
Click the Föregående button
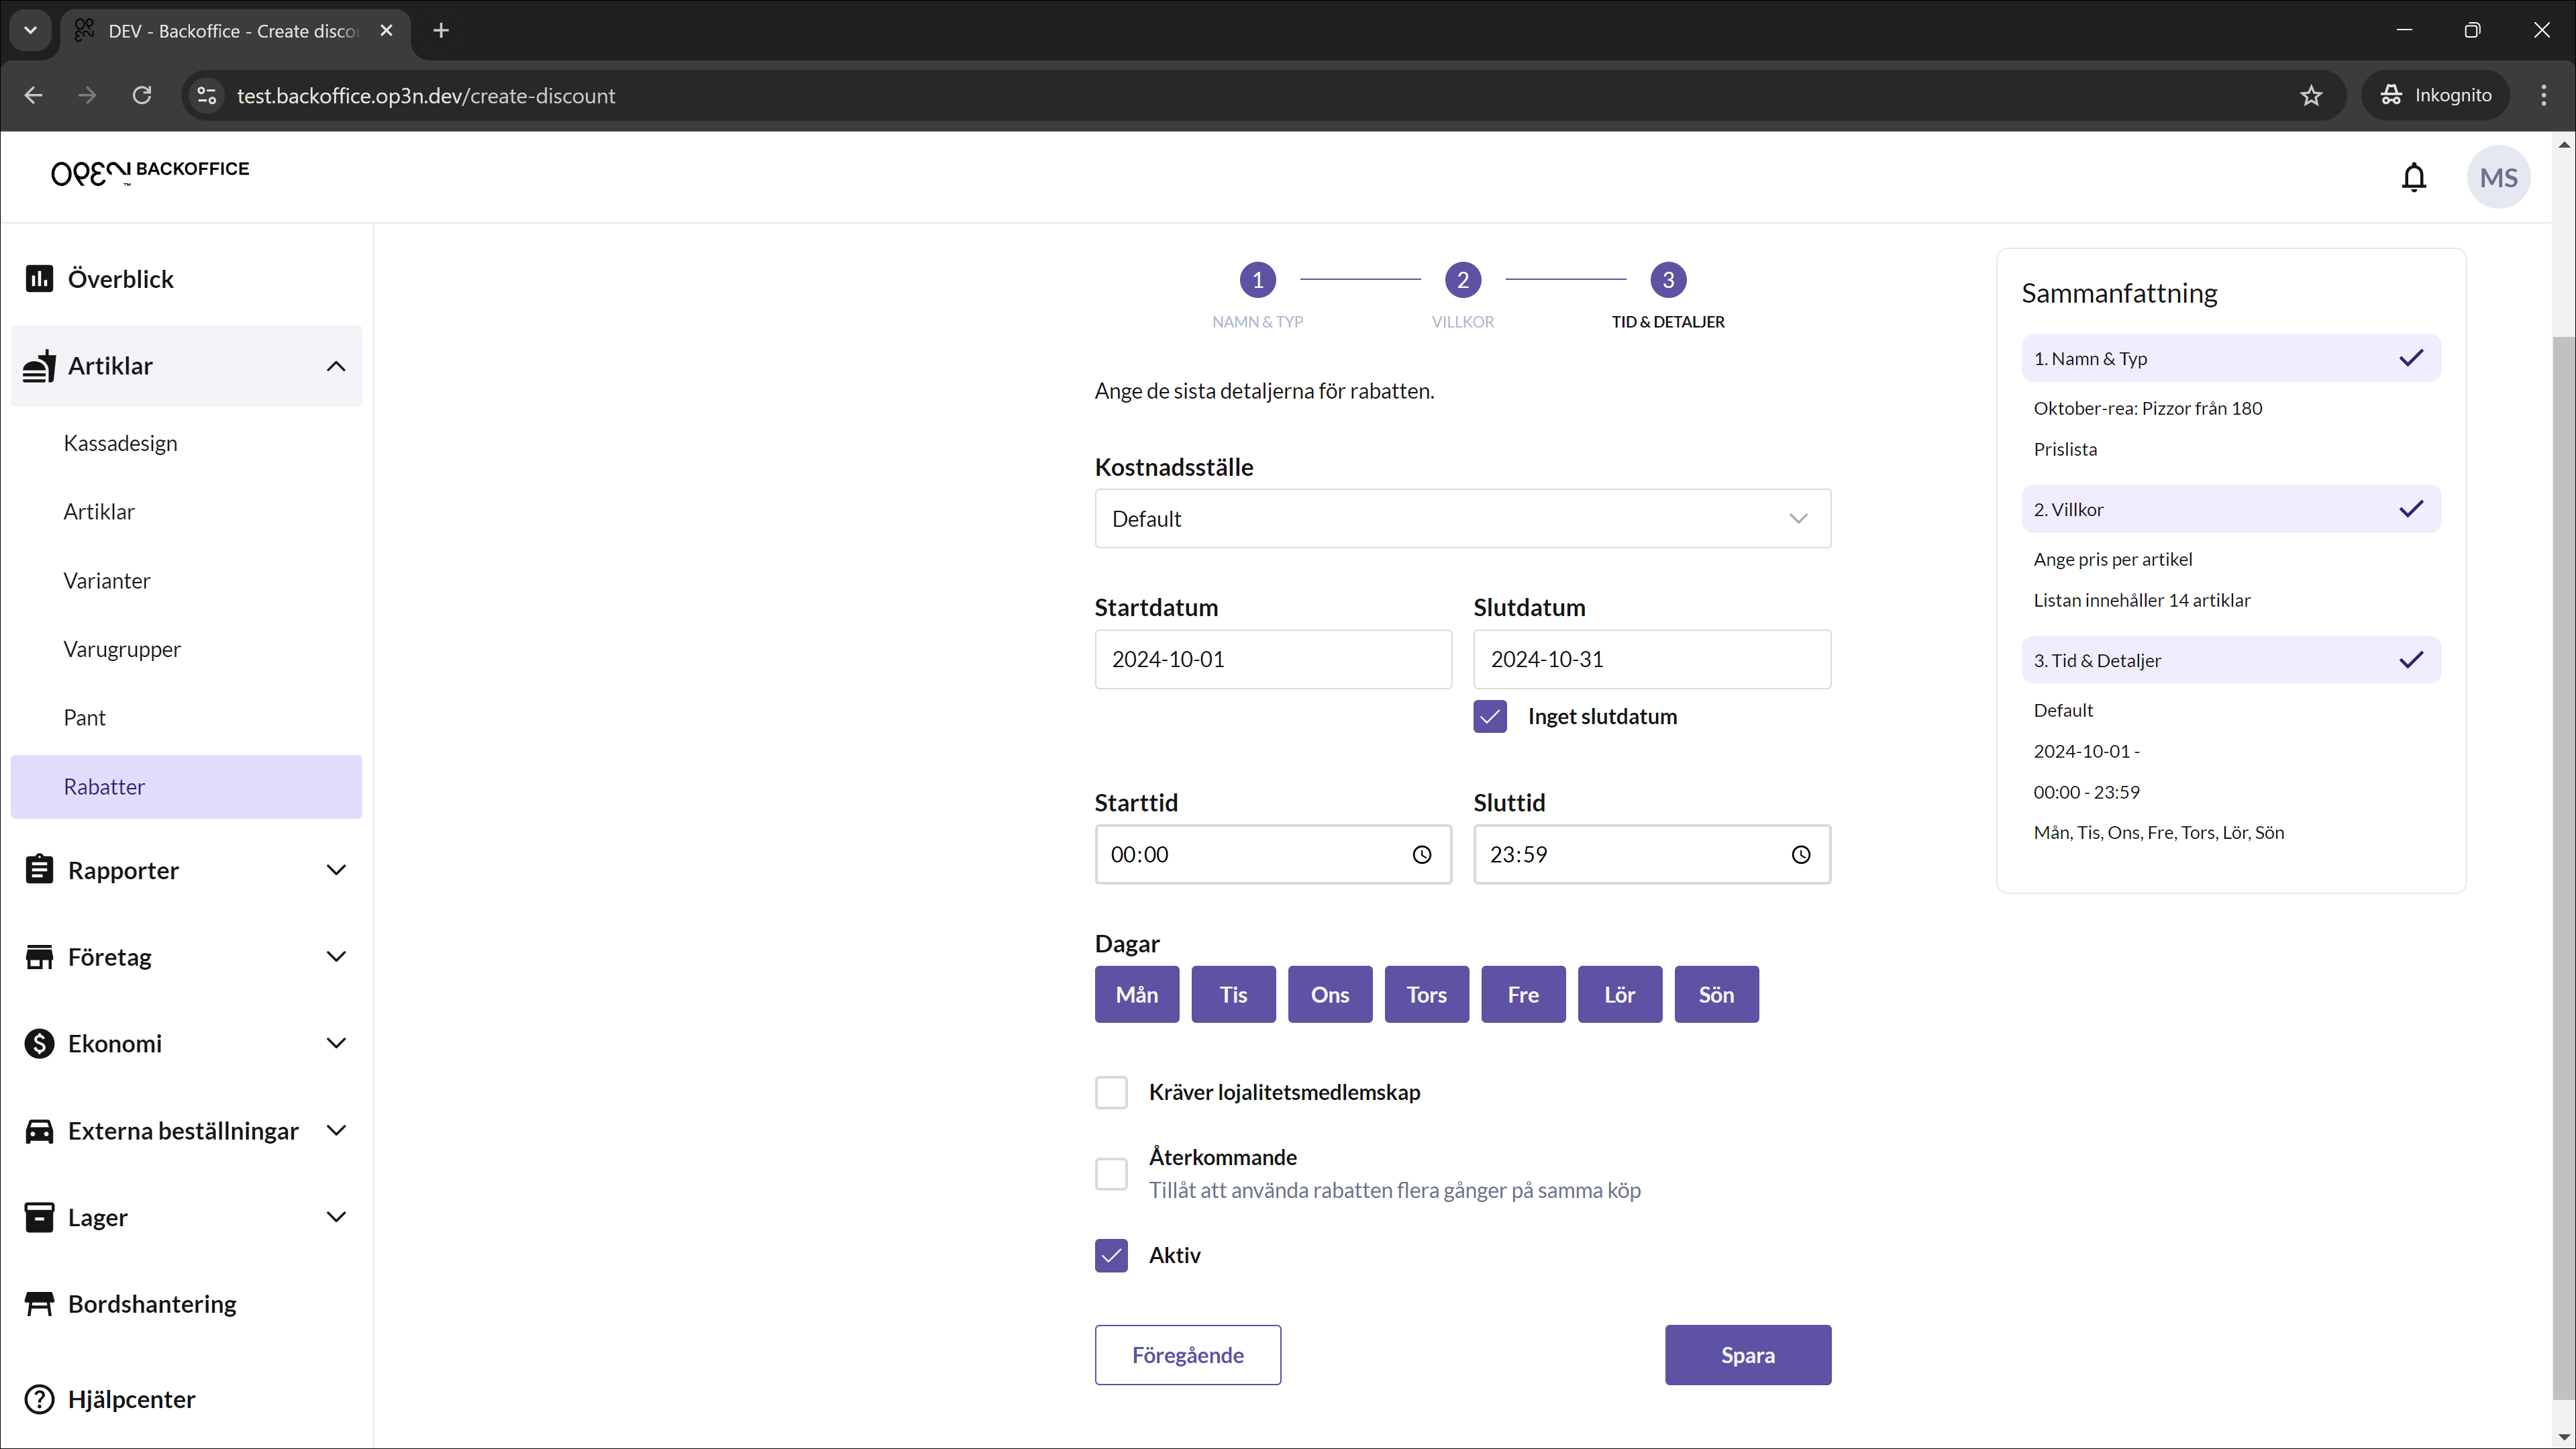(1187, 1355)
